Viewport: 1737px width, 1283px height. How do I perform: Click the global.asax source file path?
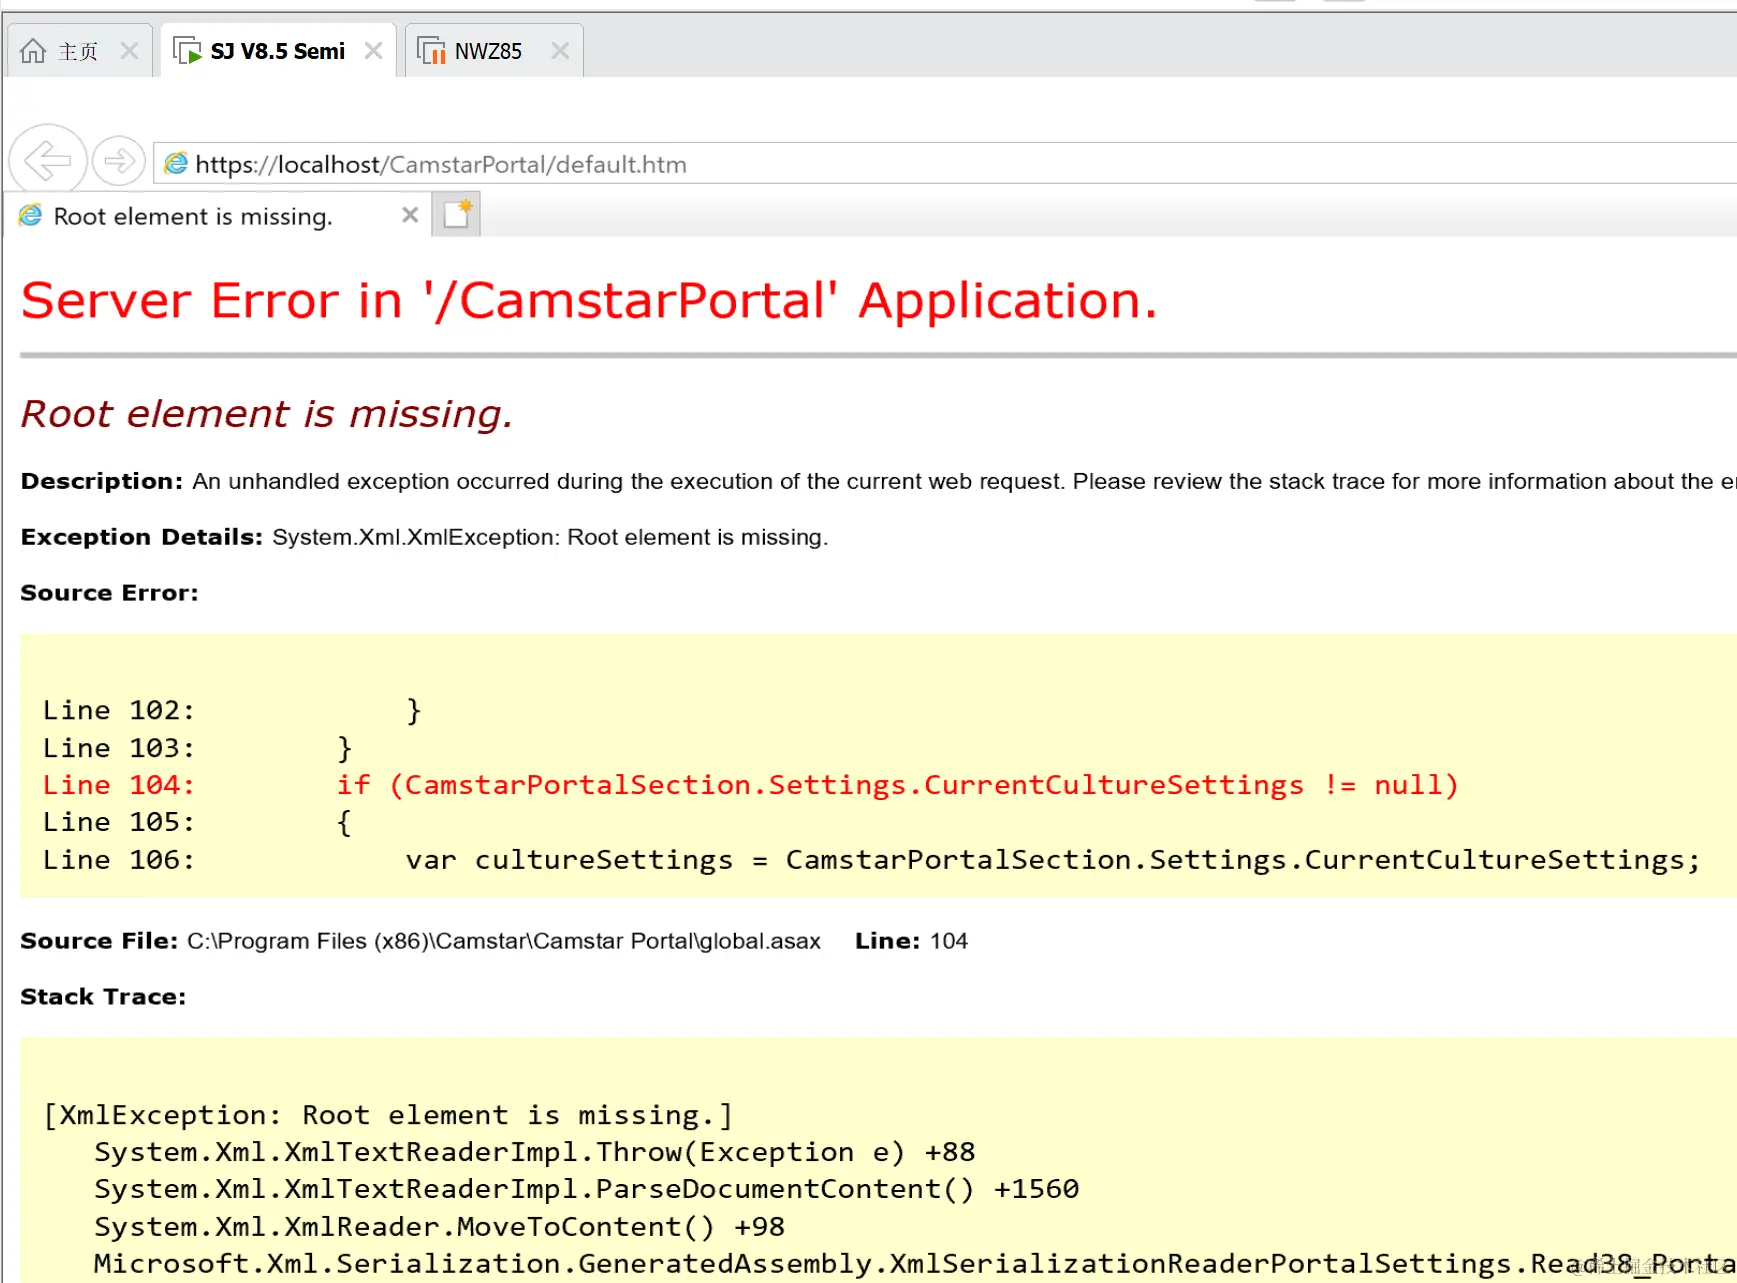click(504, 941)
